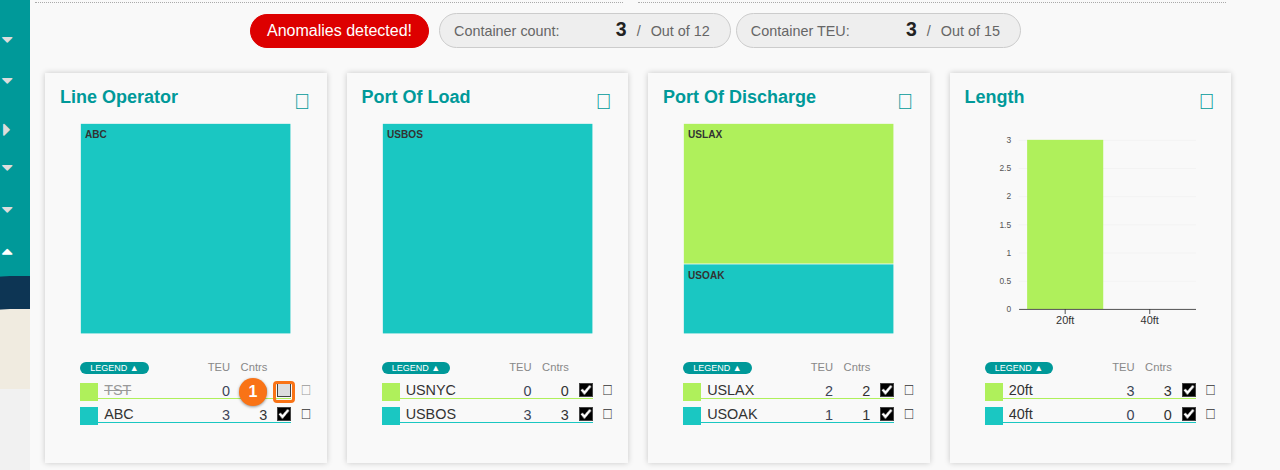The image size is (1280, 470).
Task: Click the teal 40ft color swatch
Action: (994, 415)
